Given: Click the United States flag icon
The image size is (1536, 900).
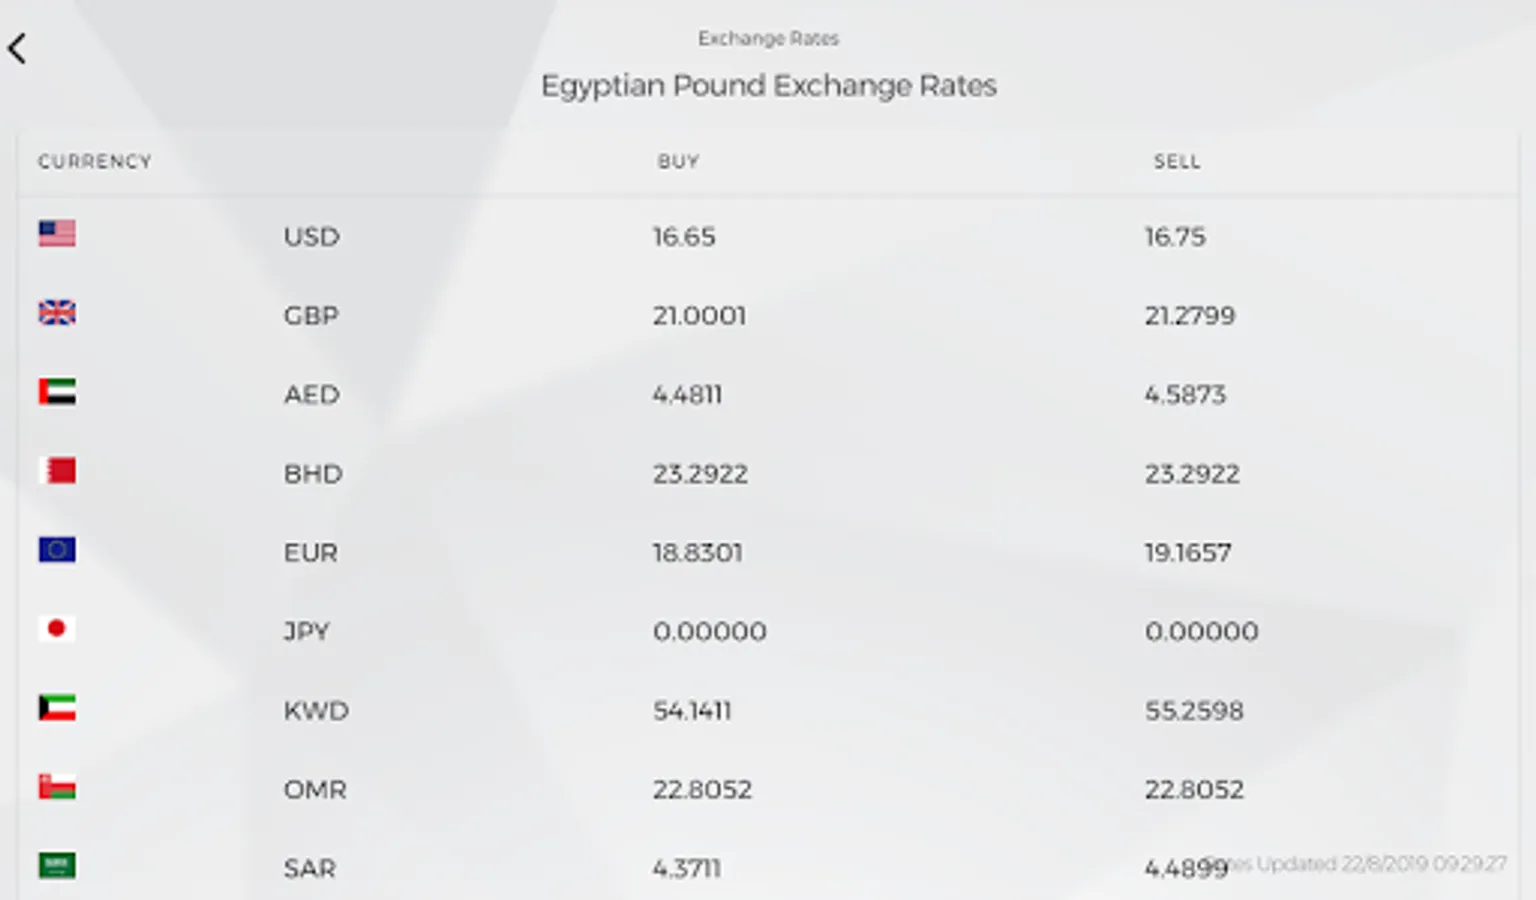Looking at the screenshot, I should pyautogui.click(x=57, y=233).
